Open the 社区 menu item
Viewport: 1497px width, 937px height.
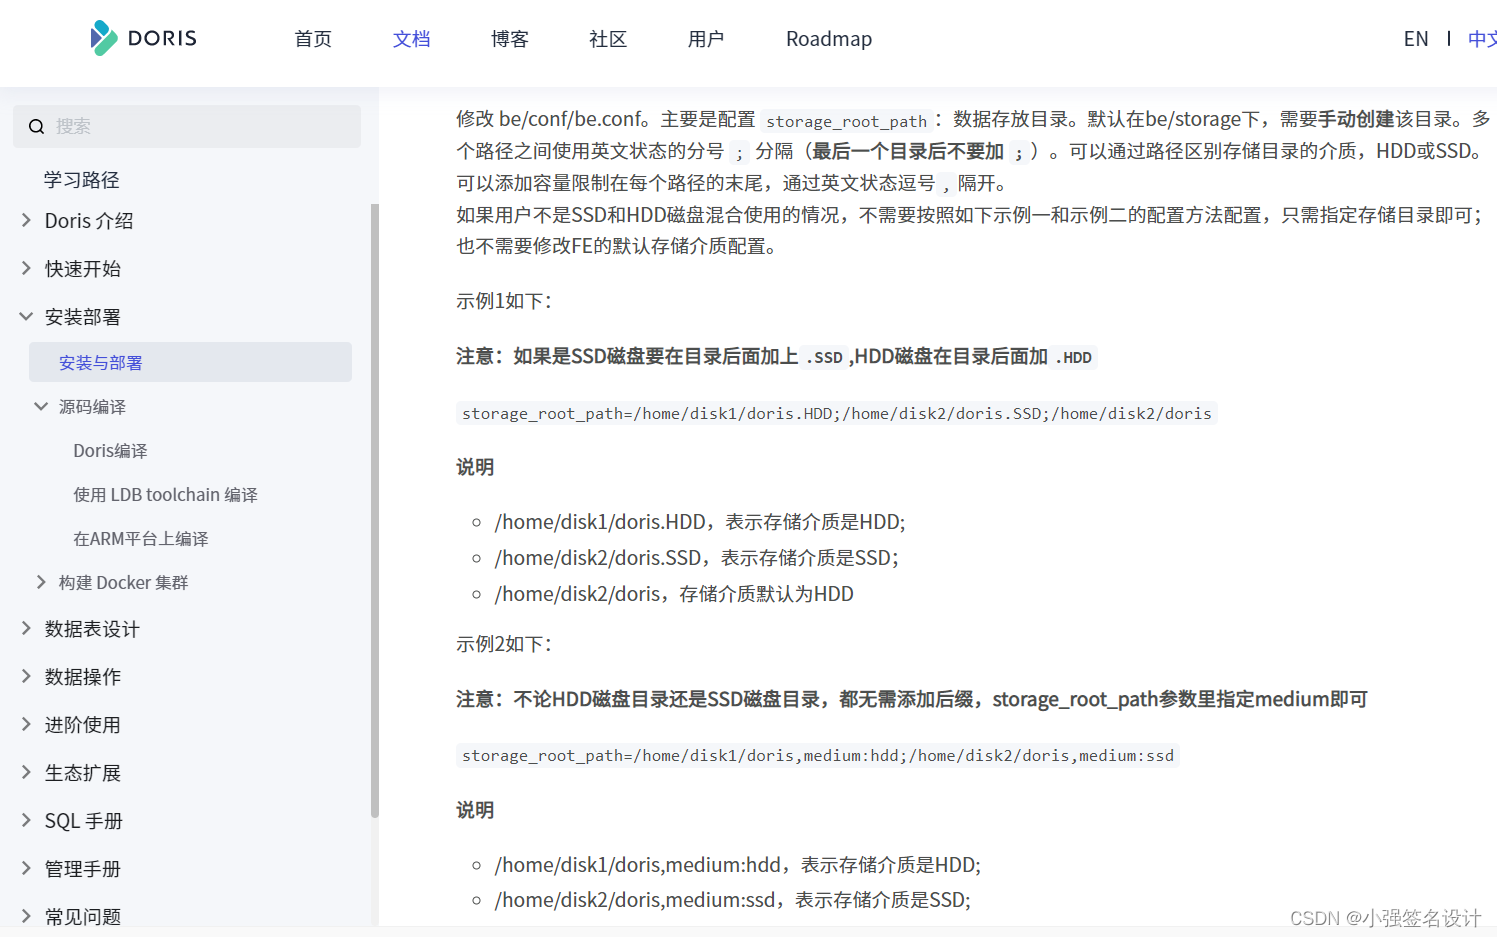tap(607, 38)
